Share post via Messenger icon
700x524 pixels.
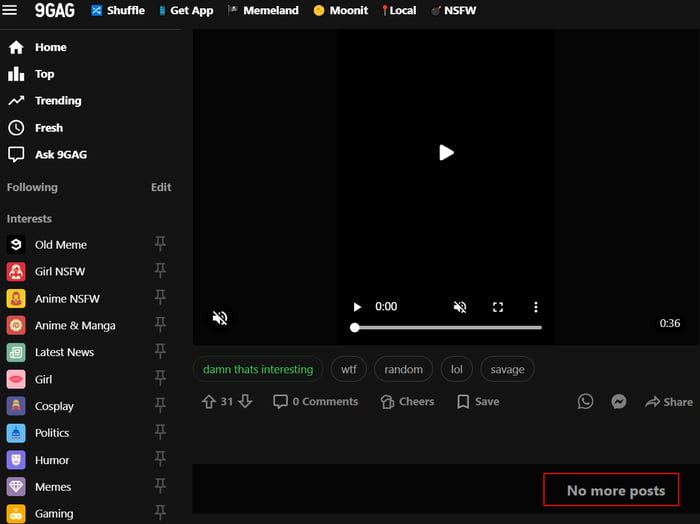click(619, 402)
